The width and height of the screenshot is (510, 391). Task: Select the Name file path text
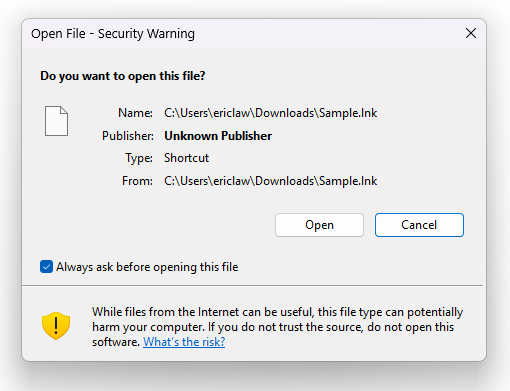(270, 113)
